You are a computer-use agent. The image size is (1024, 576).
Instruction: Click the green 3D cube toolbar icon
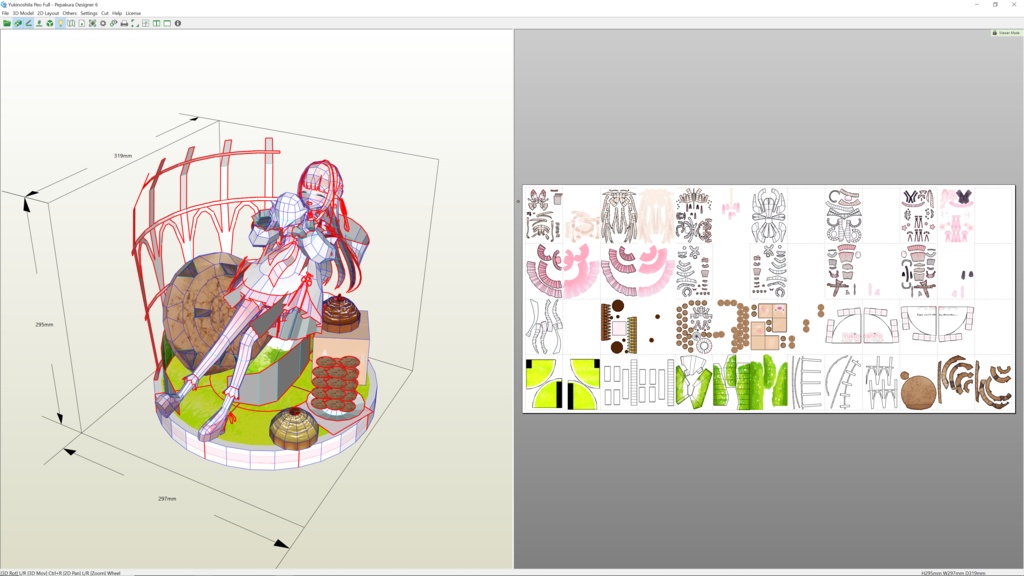(50, 24)
